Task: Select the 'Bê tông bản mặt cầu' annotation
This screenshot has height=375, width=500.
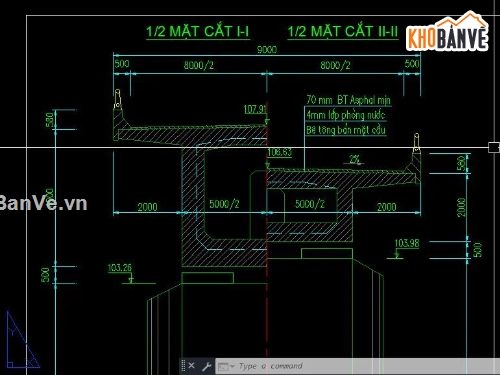Action: coord(346,130)
